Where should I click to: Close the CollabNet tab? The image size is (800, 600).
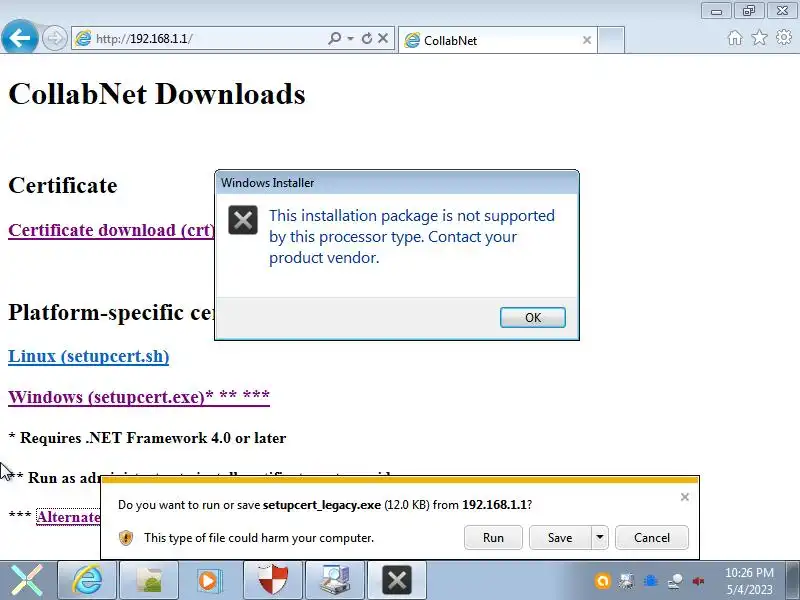point(587,40)
